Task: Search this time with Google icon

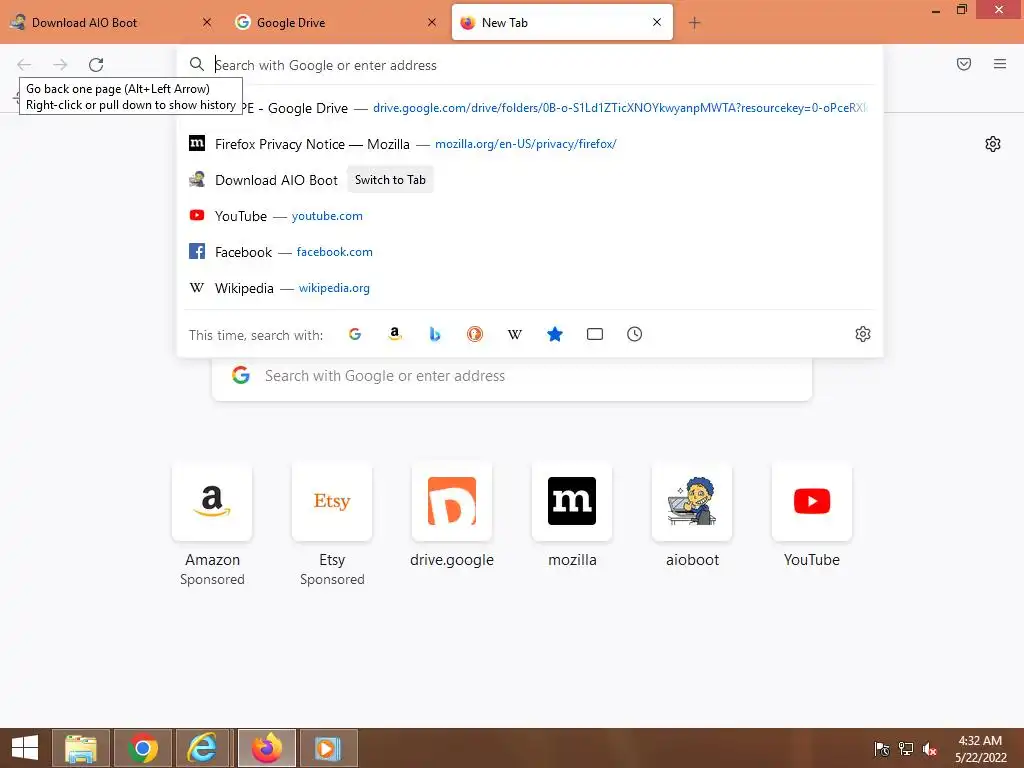Action: tap(355, 334)
